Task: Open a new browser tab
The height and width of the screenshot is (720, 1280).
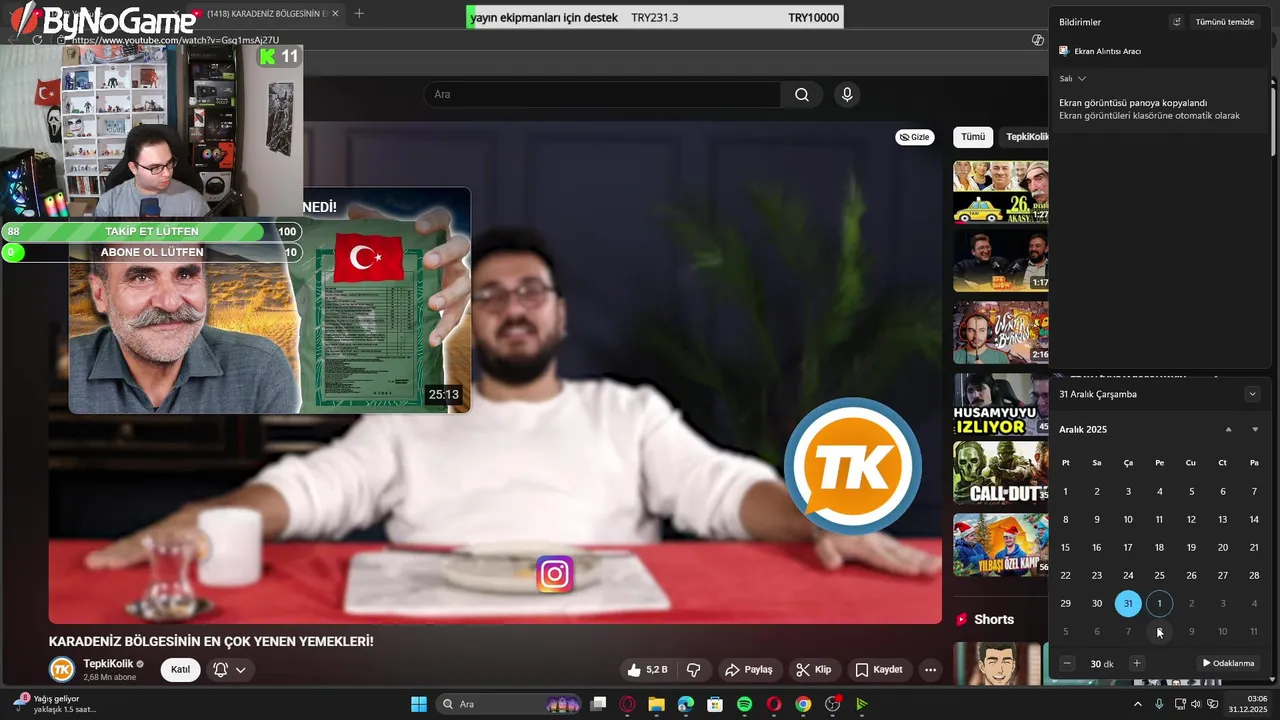Action: (359, 14)
